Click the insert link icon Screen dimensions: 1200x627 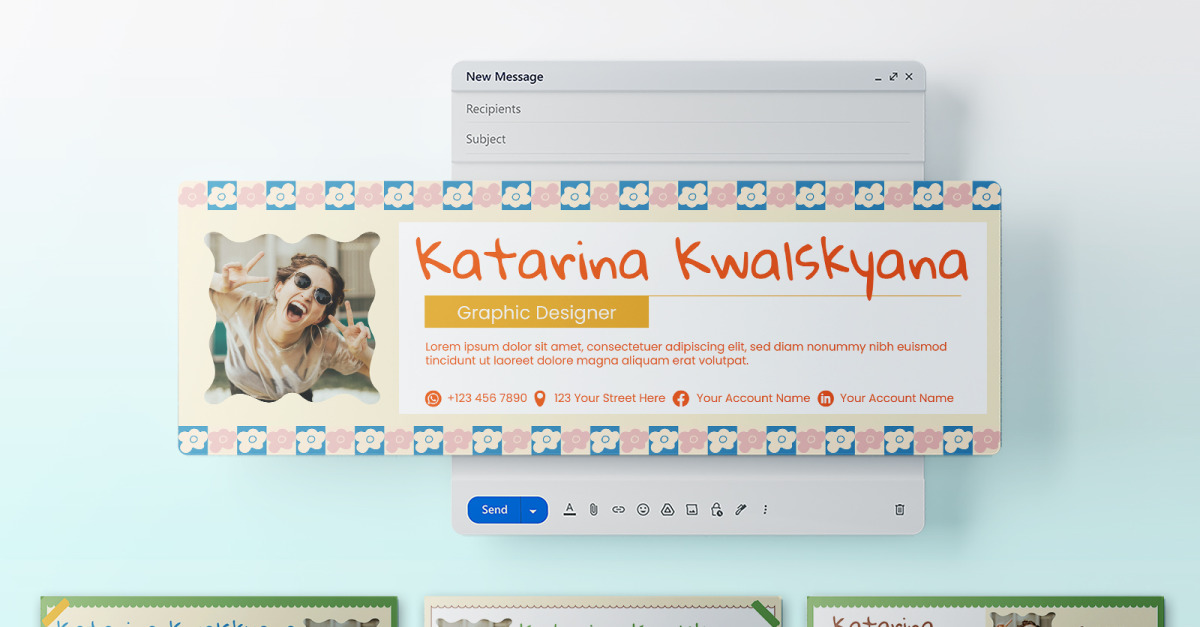[618, 510]
